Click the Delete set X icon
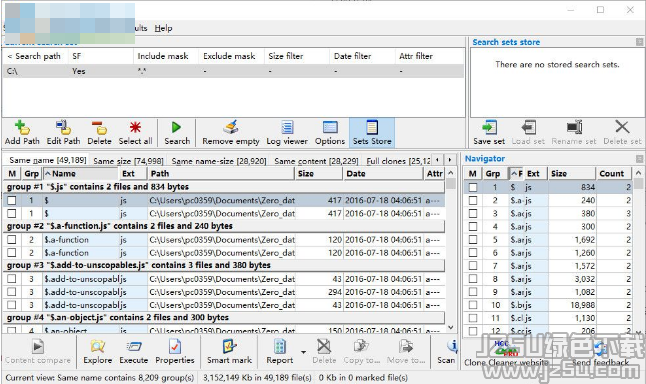The height and width of the screenshot is (384, 646). [622, 127]
